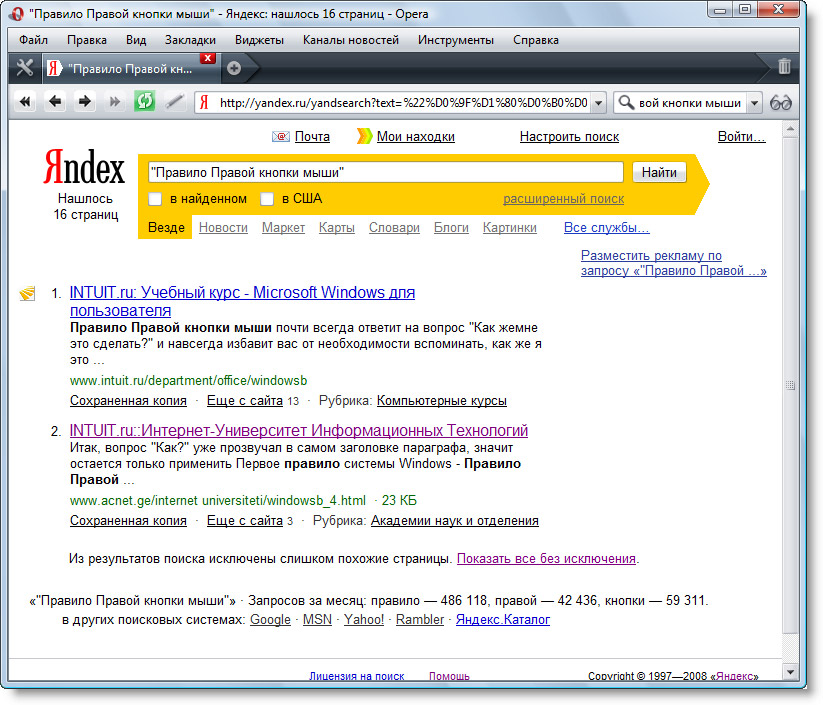This screenshot has width=823, height=705.
Task: Click Компьютерные курсы rubric link
Action: tap(442, 401)
